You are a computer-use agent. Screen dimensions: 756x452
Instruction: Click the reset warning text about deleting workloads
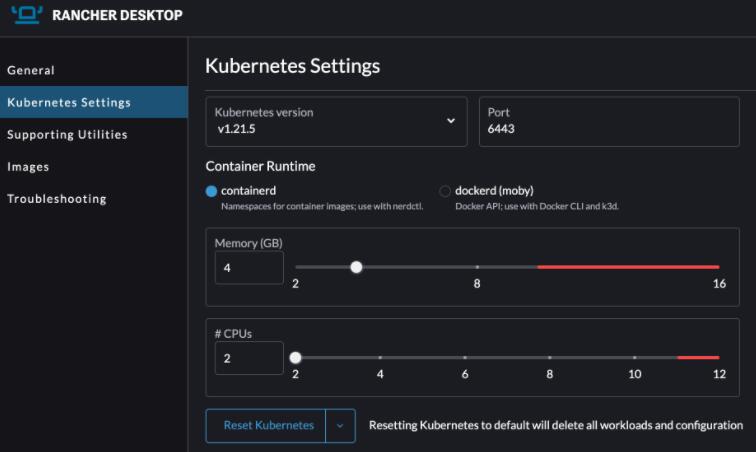point(556,425)
